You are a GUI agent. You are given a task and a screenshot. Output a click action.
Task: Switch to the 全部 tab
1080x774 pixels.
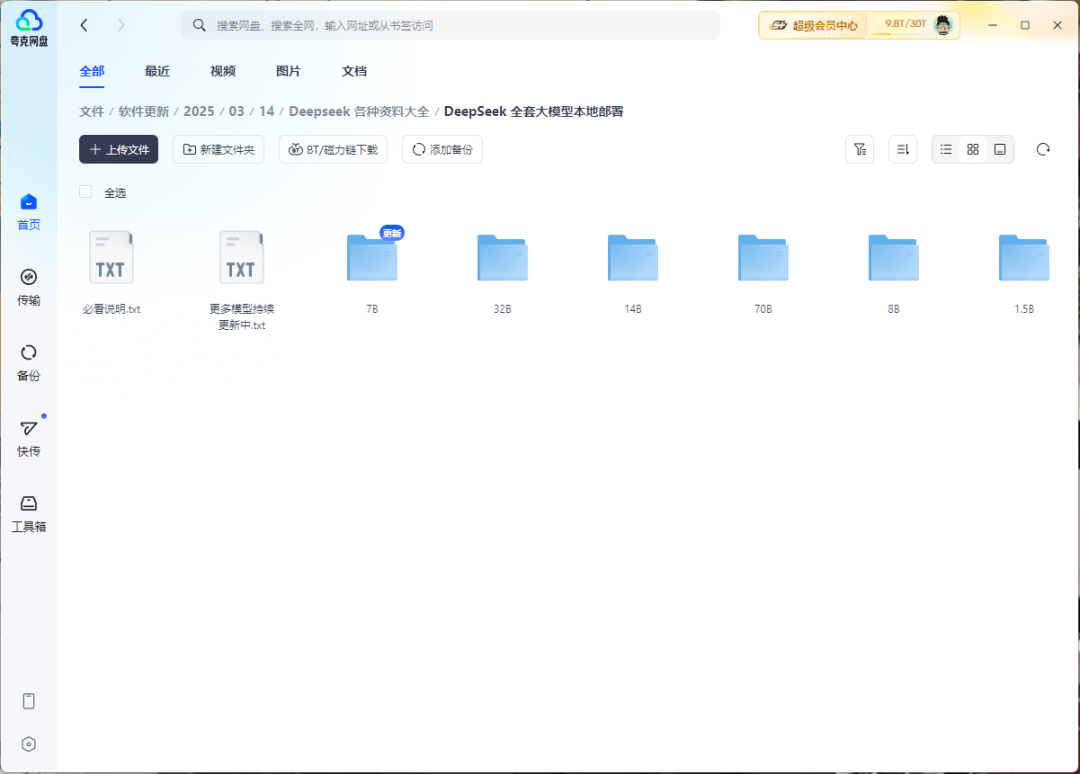point(92,72)
